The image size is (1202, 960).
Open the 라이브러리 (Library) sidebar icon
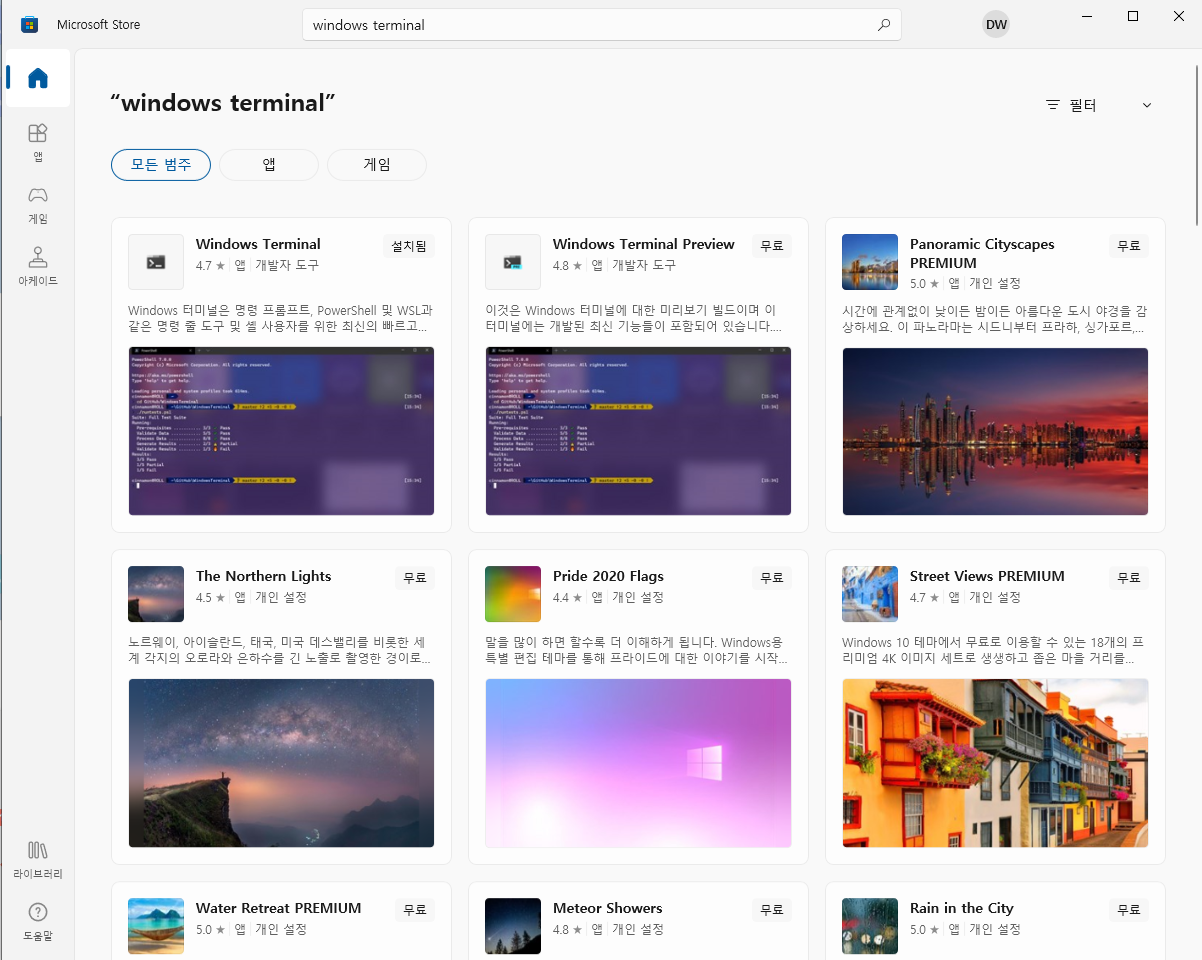(38, 859)
